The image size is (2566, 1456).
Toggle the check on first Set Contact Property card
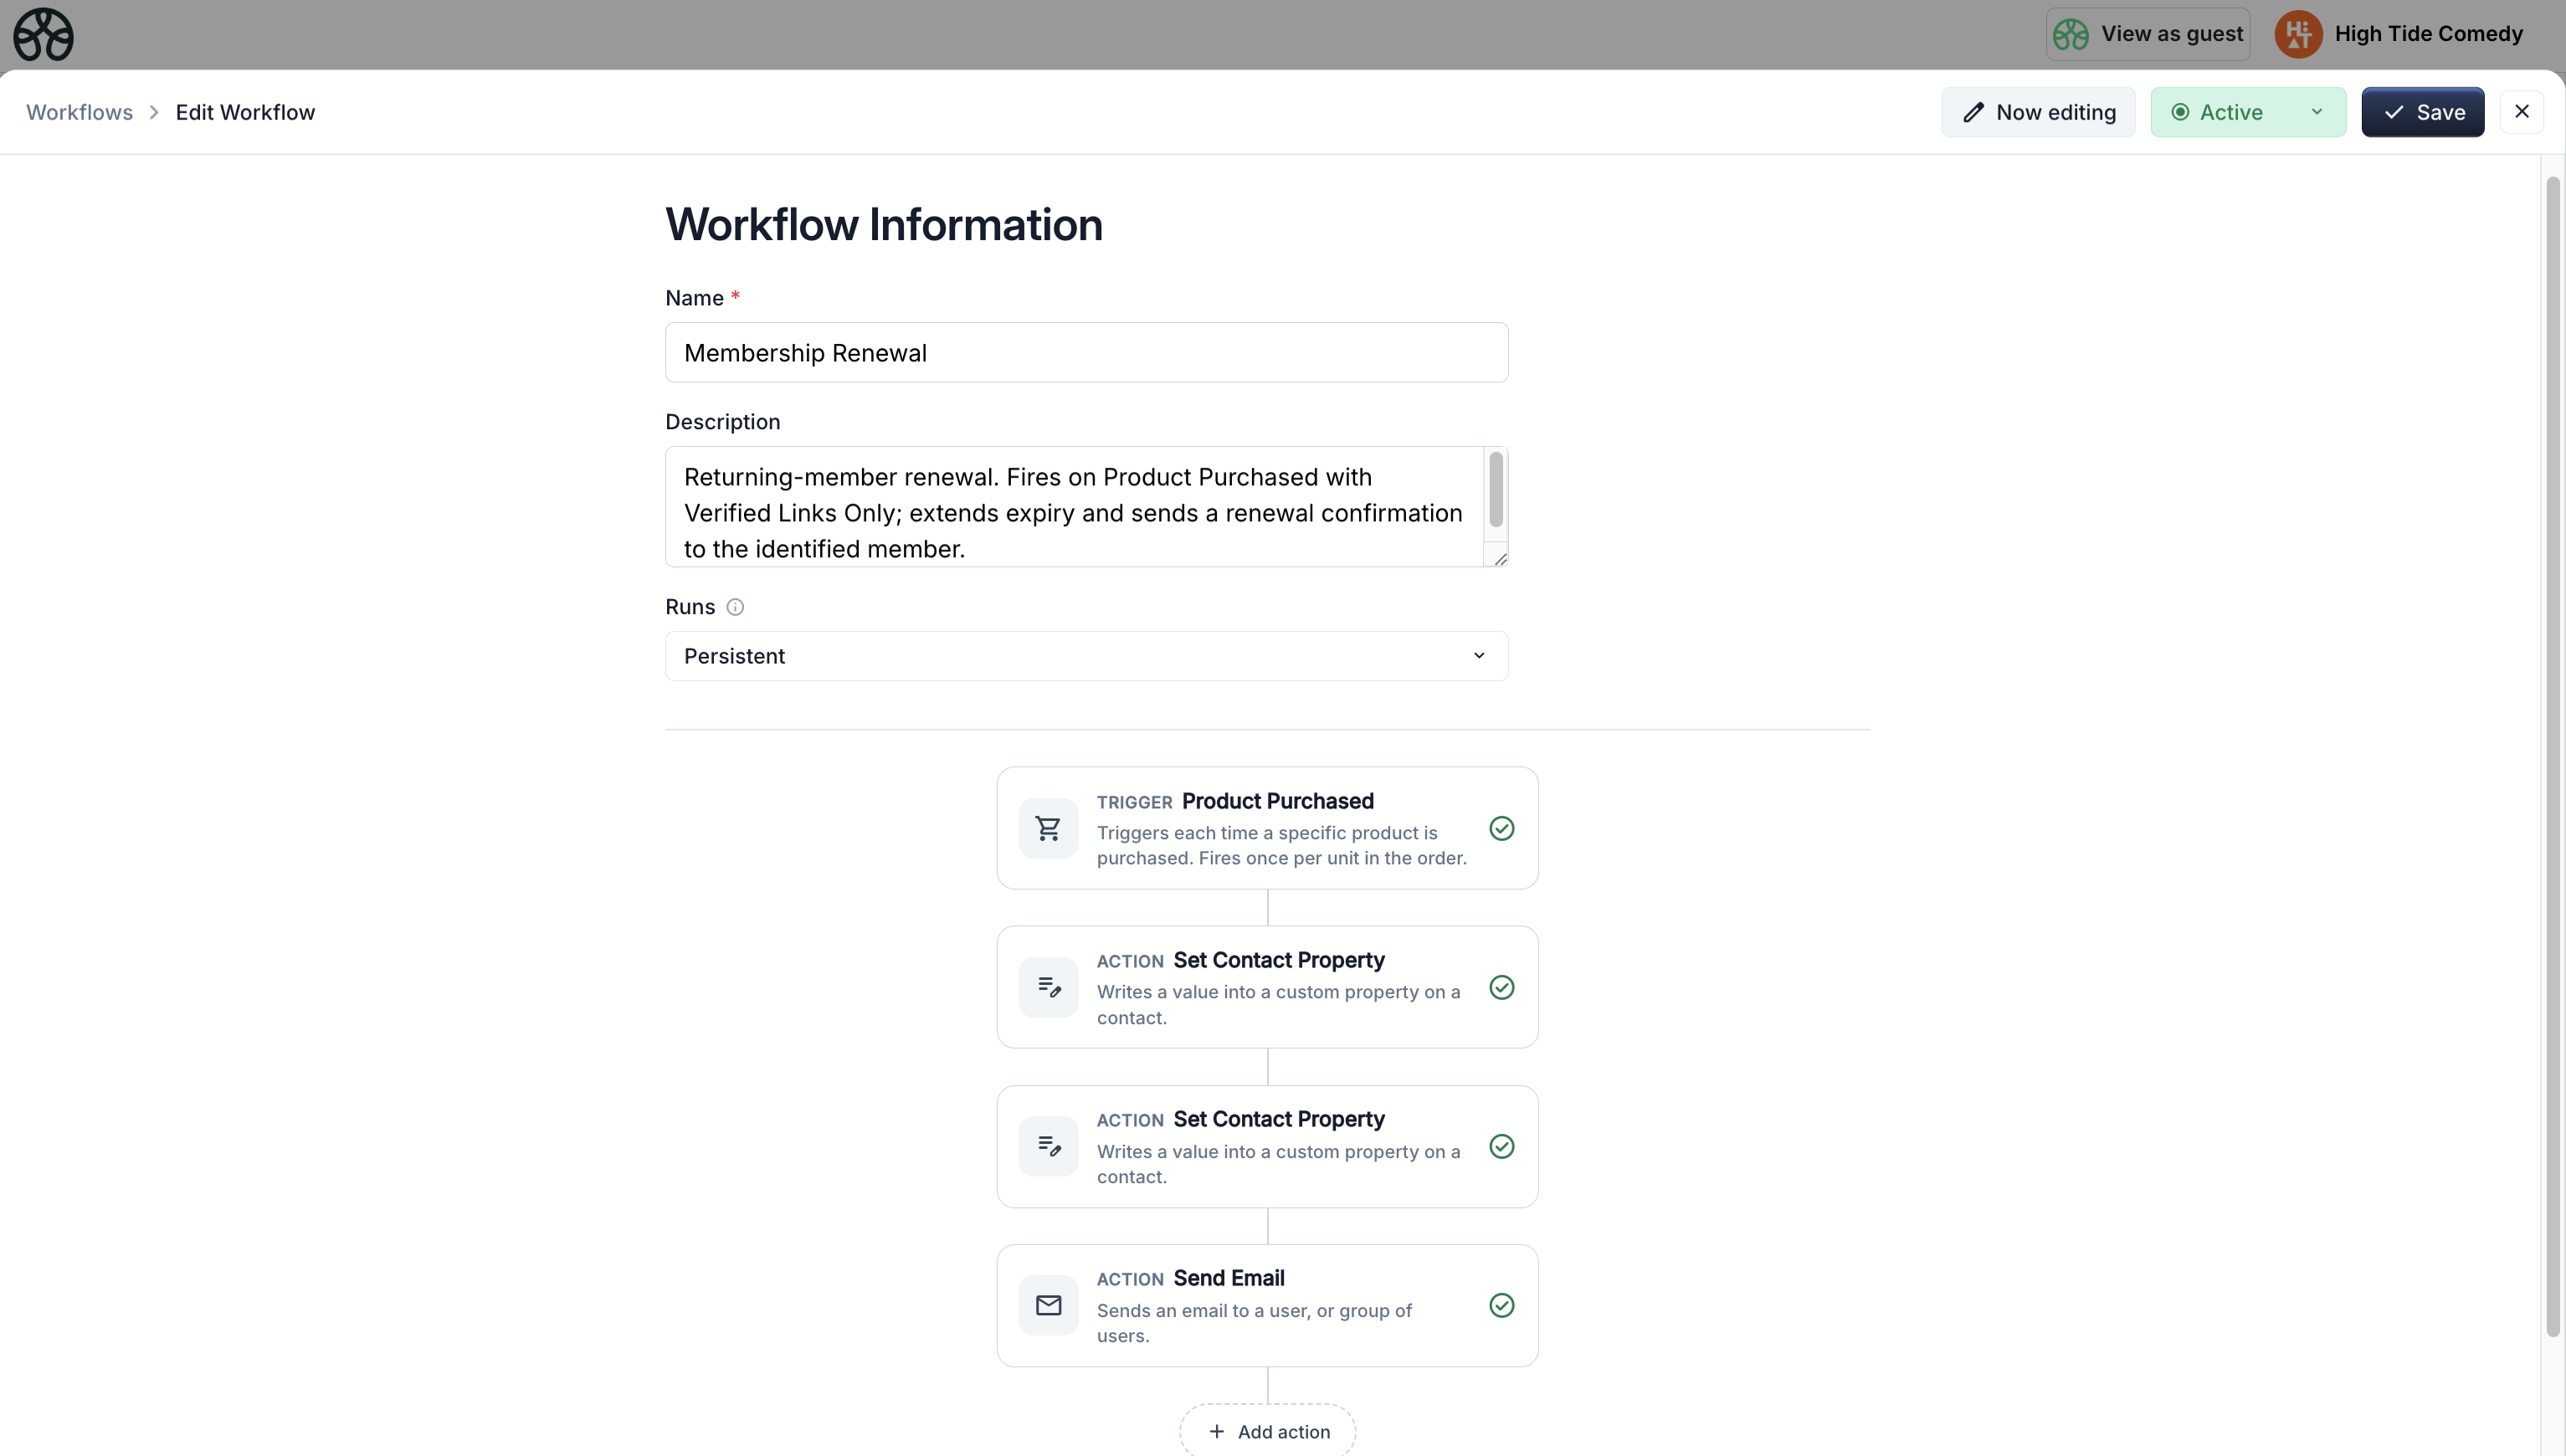tap(1501, 987)
